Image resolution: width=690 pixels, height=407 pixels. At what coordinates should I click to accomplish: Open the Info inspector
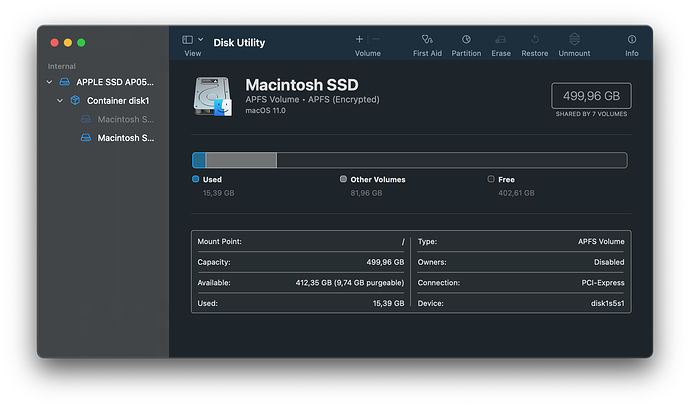coord(632,40)
